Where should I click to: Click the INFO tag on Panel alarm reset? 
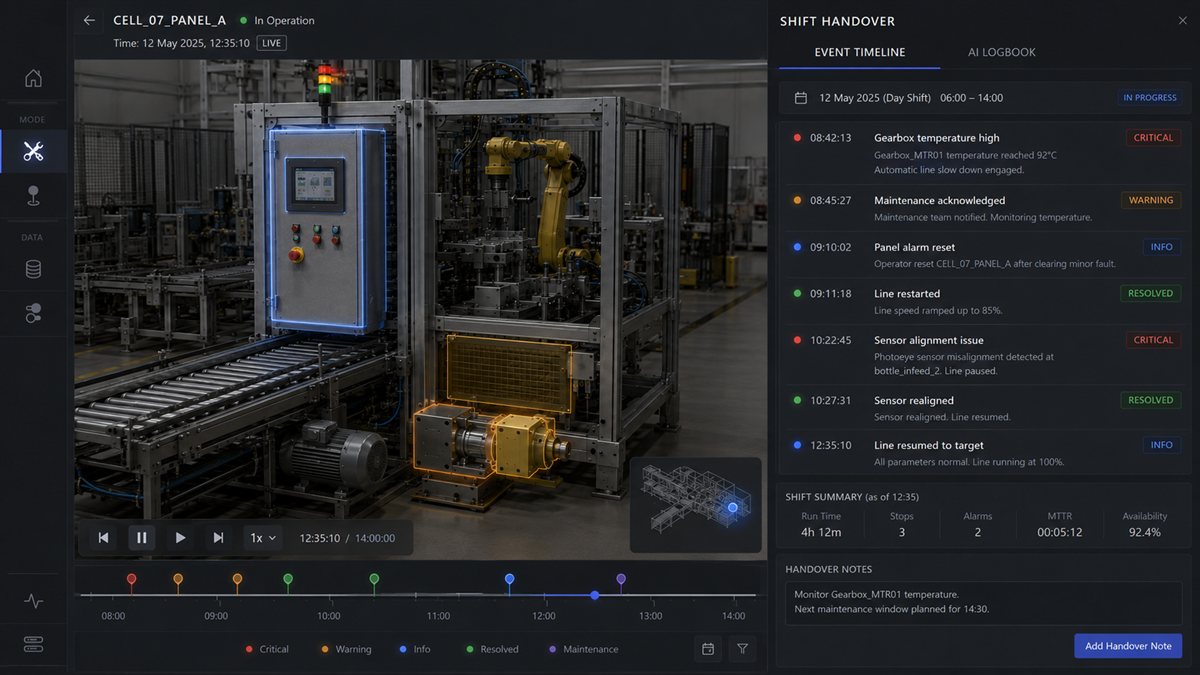(1162, 247)
